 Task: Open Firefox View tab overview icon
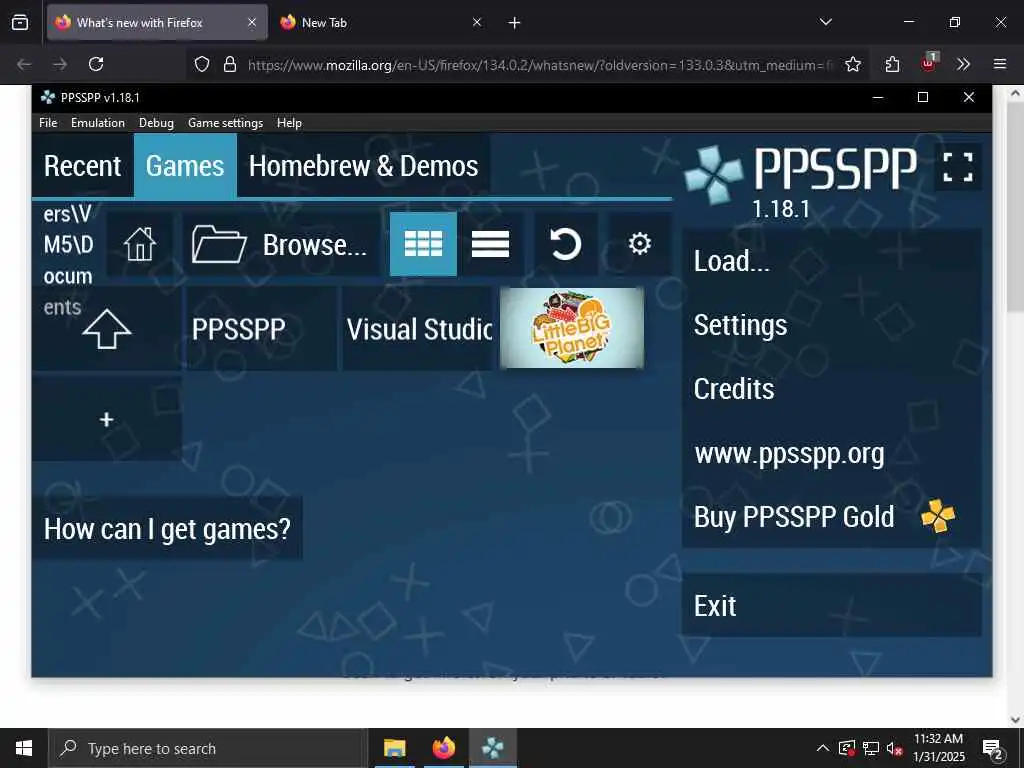tap(20, 23)
